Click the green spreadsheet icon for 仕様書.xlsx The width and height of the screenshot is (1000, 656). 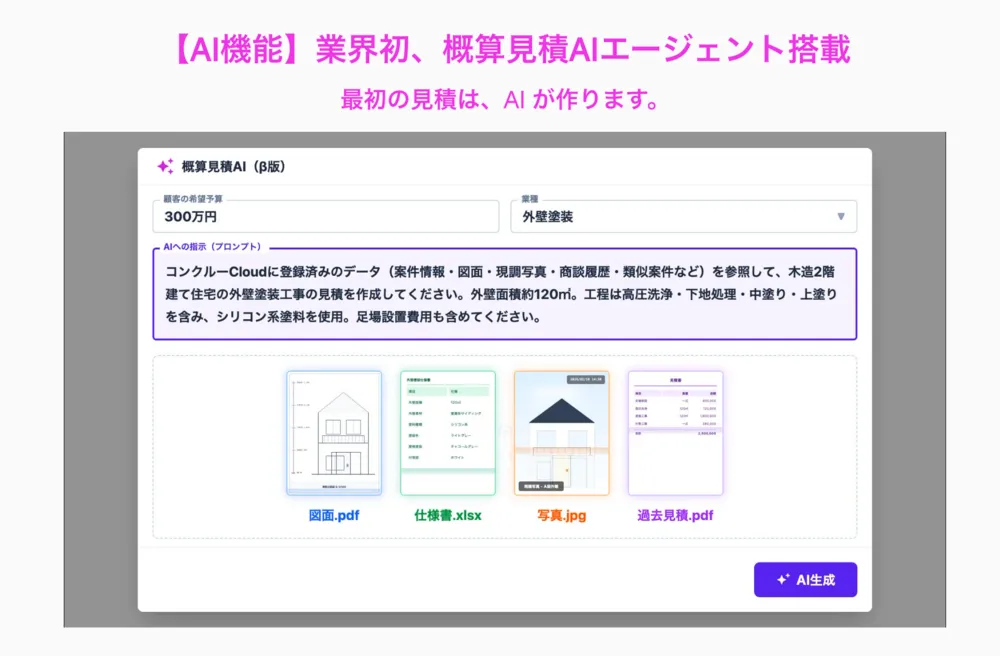tap(447, 430)
